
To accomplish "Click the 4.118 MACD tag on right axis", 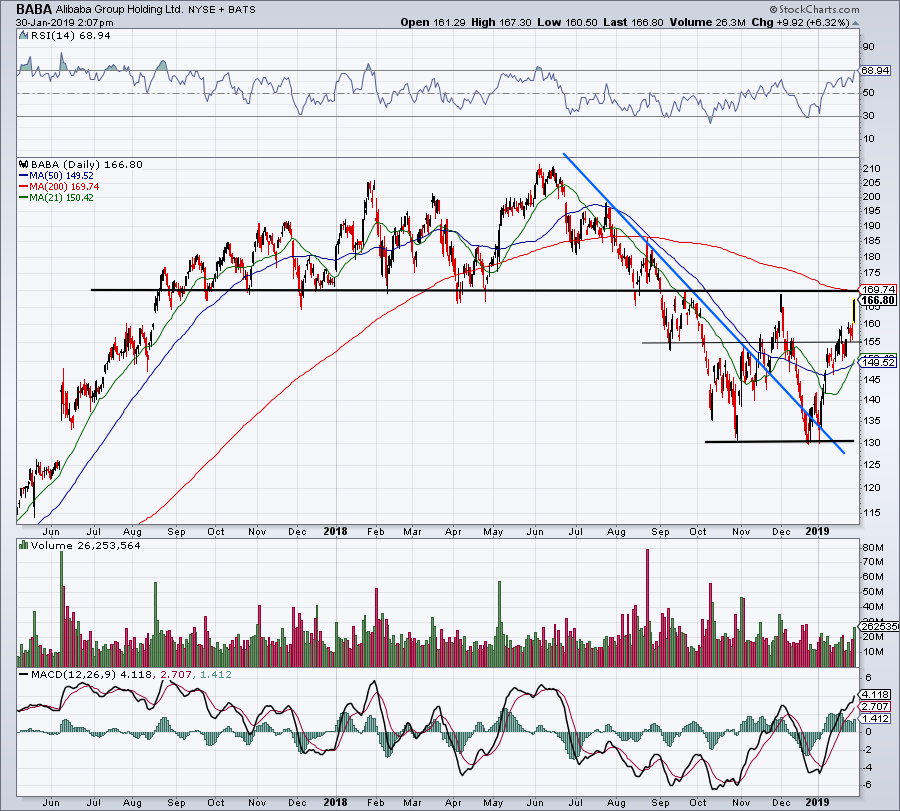I will [876, 694].
